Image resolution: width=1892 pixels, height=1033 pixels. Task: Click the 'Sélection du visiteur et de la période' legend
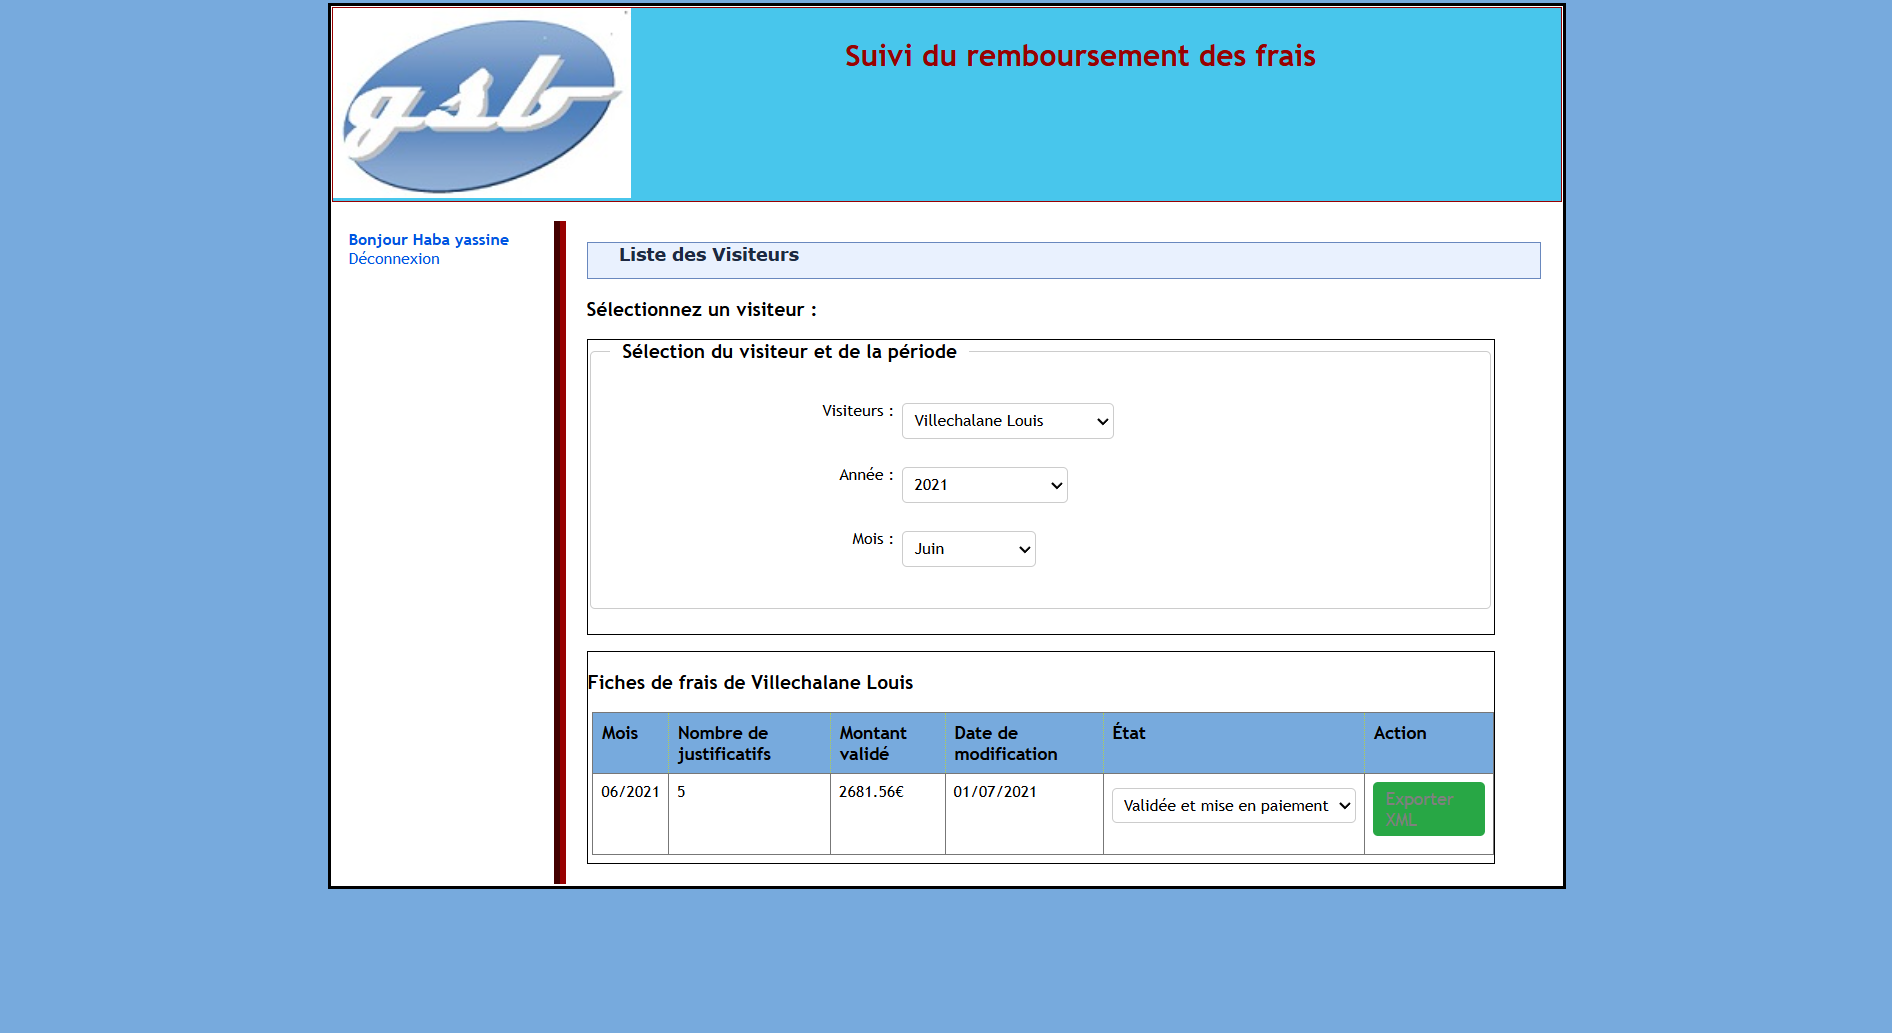(789, 352)
